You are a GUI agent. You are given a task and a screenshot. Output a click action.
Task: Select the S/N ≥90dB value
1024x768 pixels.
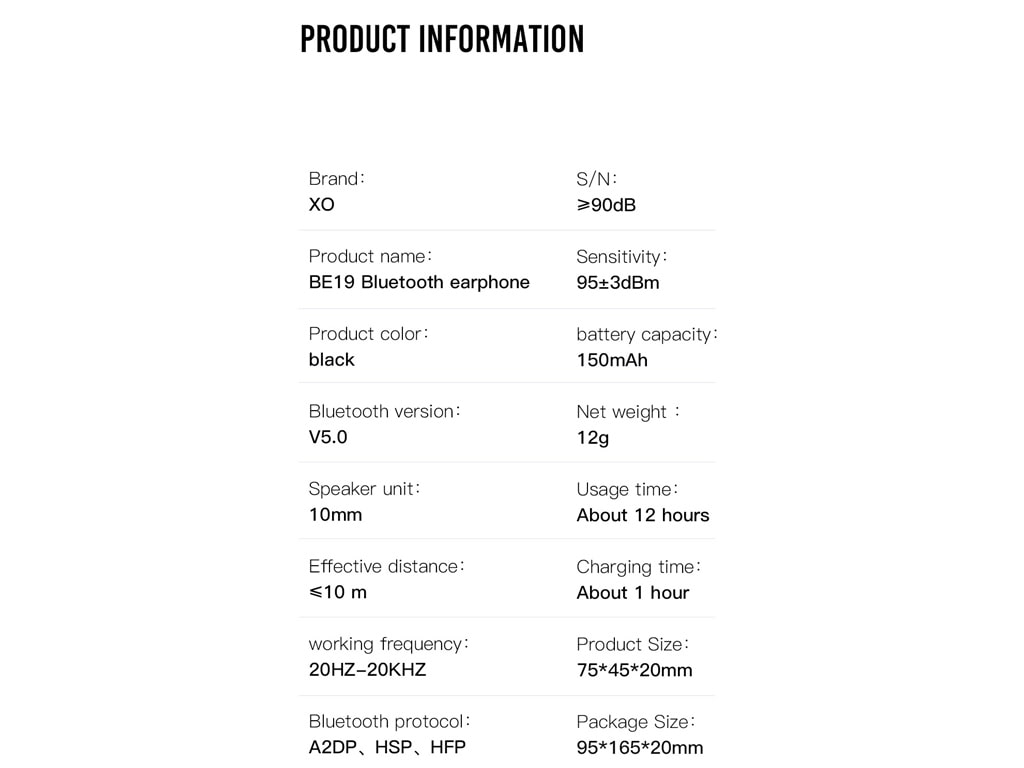606,205
